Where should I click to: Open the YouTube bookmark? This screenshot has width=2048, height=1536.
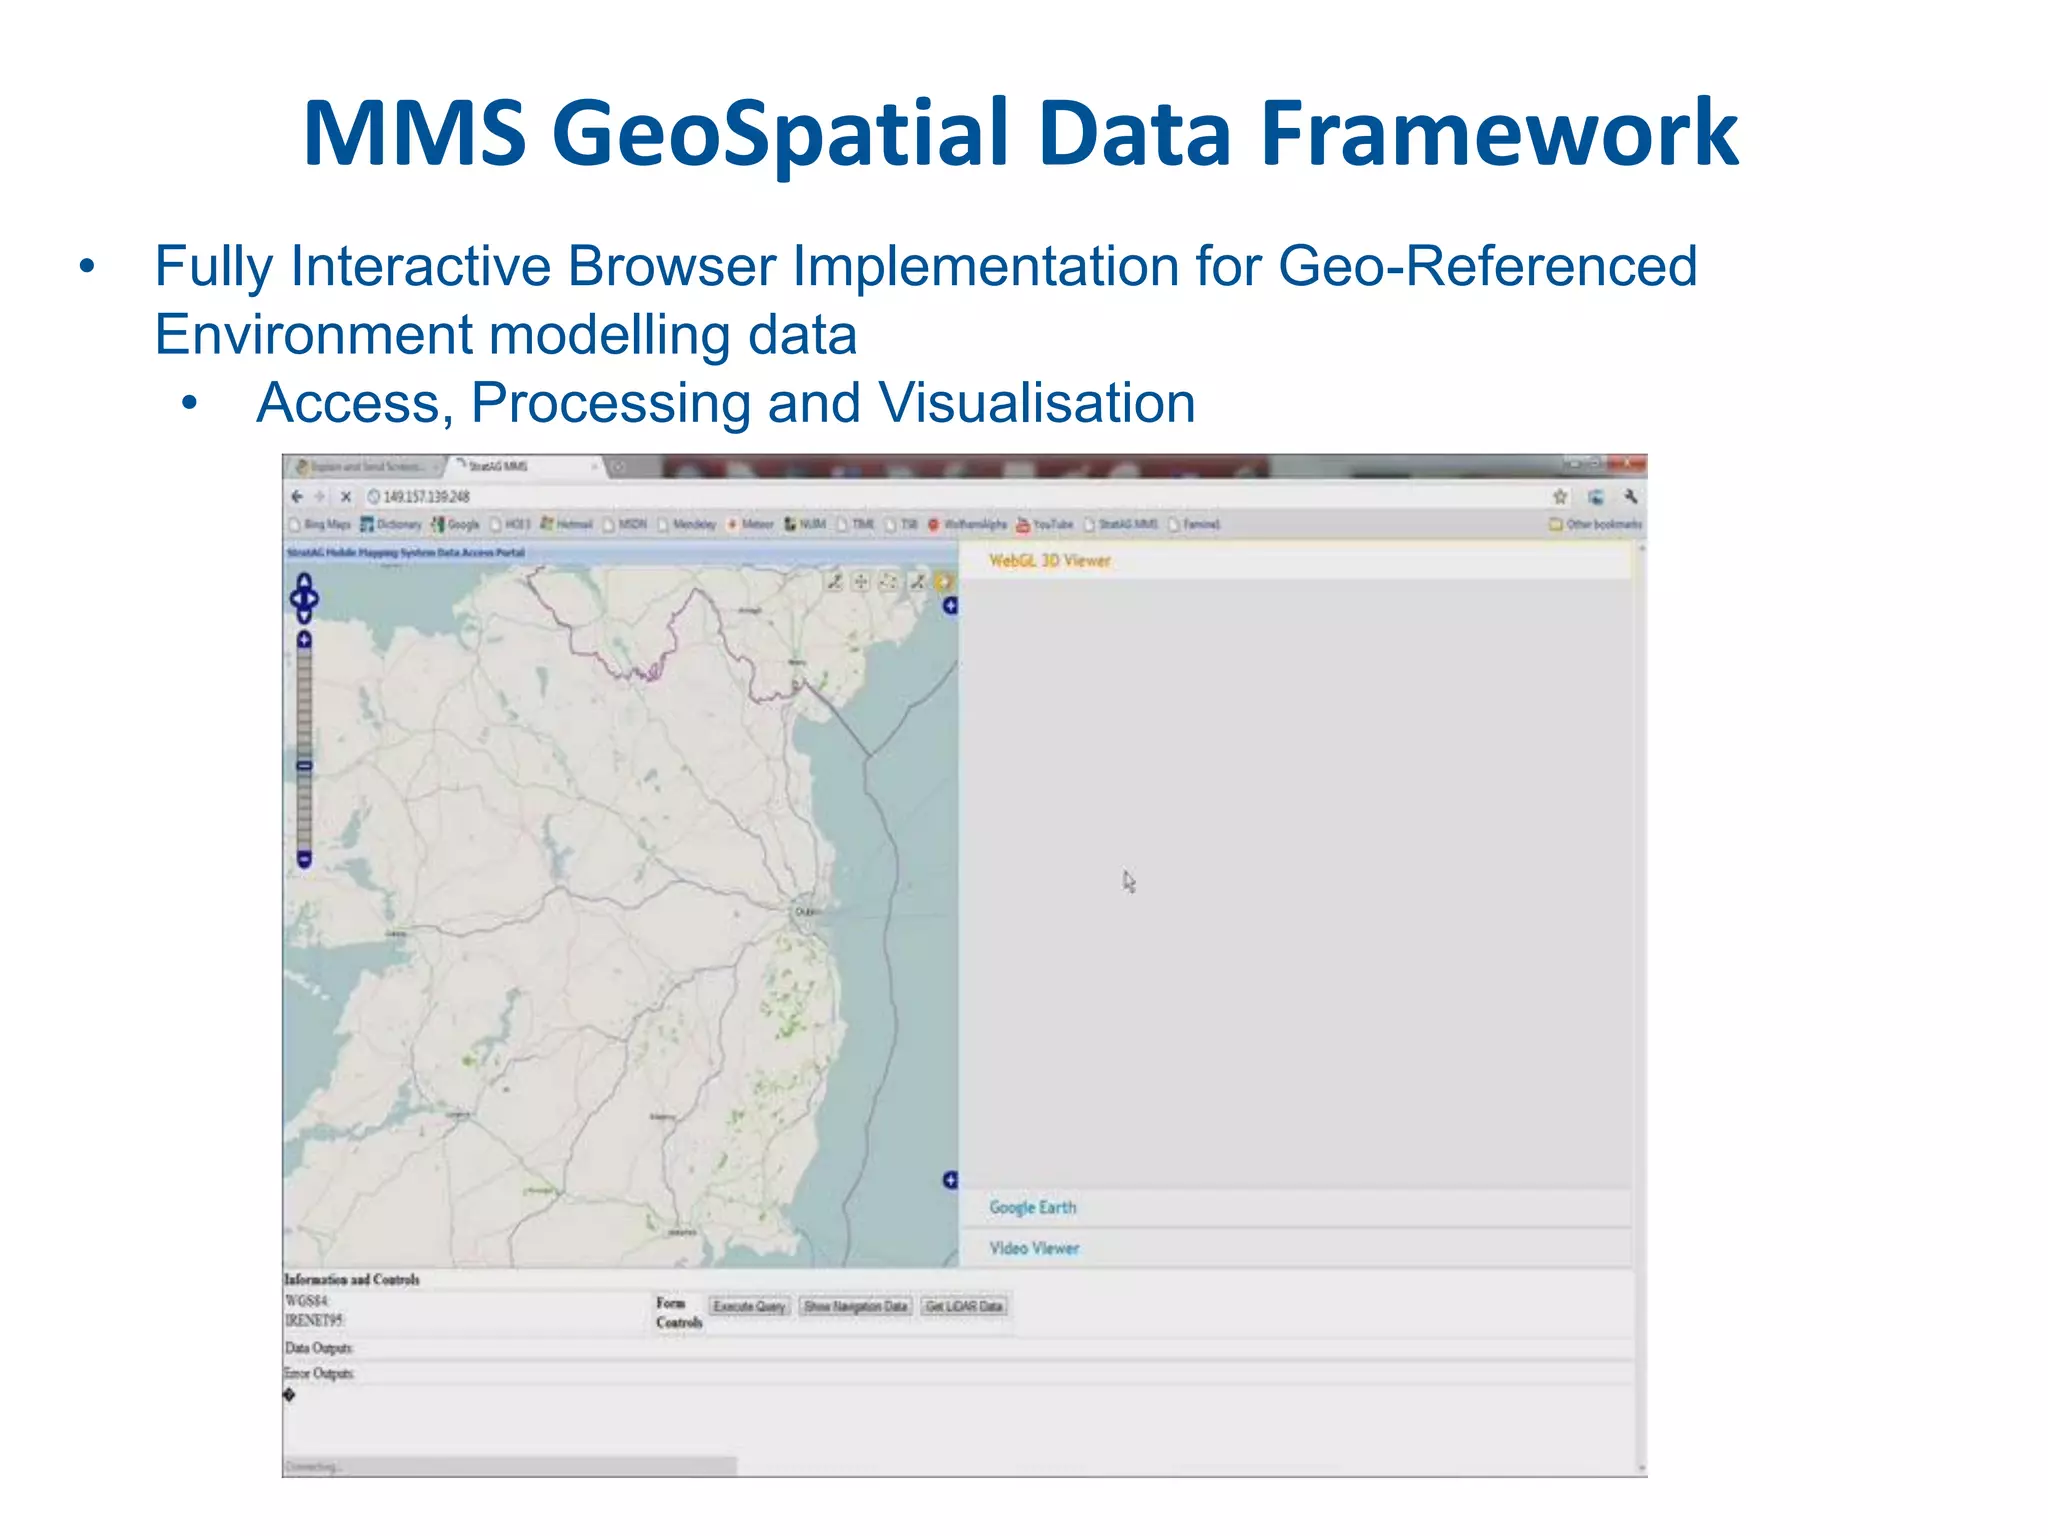pyautogui.click(x=1045, y=524)
